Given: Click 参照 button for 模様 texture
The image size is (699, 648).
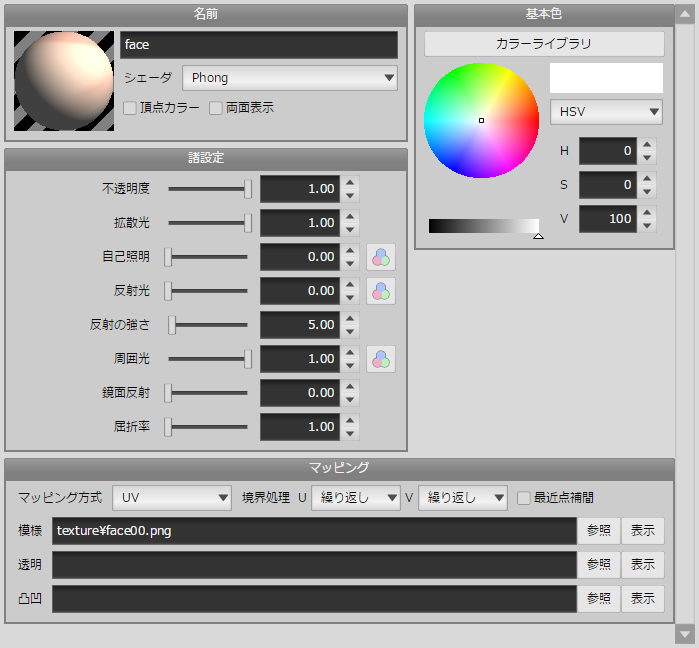Looking at the screenshot, I should [x=599, y=531].
